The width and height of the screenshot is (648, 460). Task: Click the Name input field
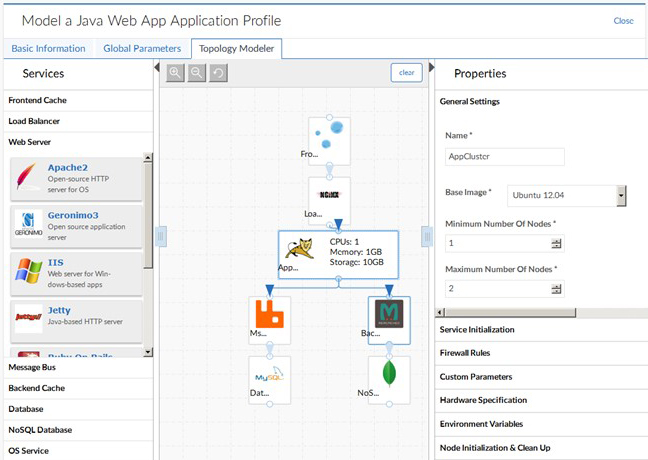click(505, 156)
